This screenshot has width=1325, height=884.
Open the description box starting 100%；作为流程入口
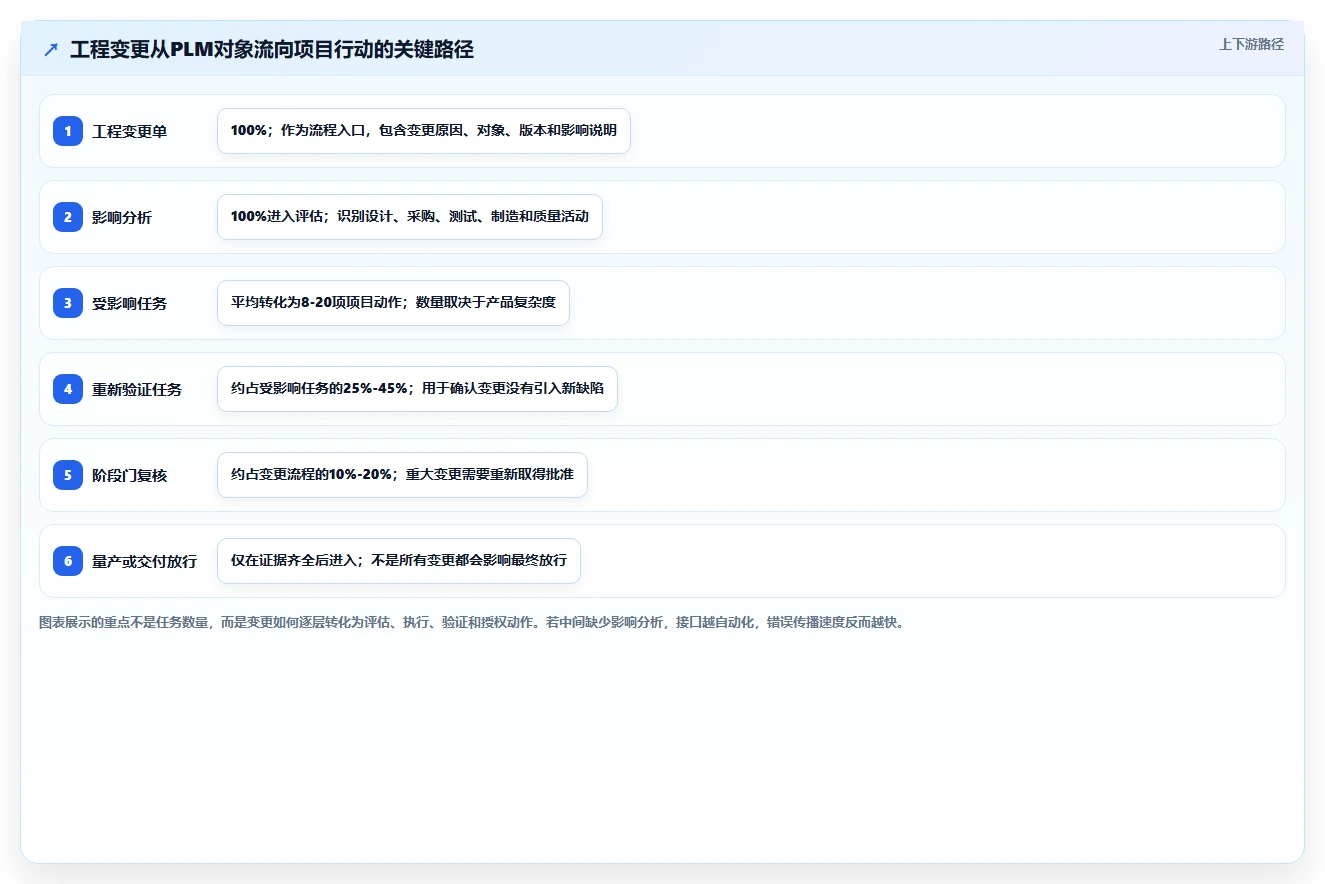pyautogui.click(x=424, y=131)
